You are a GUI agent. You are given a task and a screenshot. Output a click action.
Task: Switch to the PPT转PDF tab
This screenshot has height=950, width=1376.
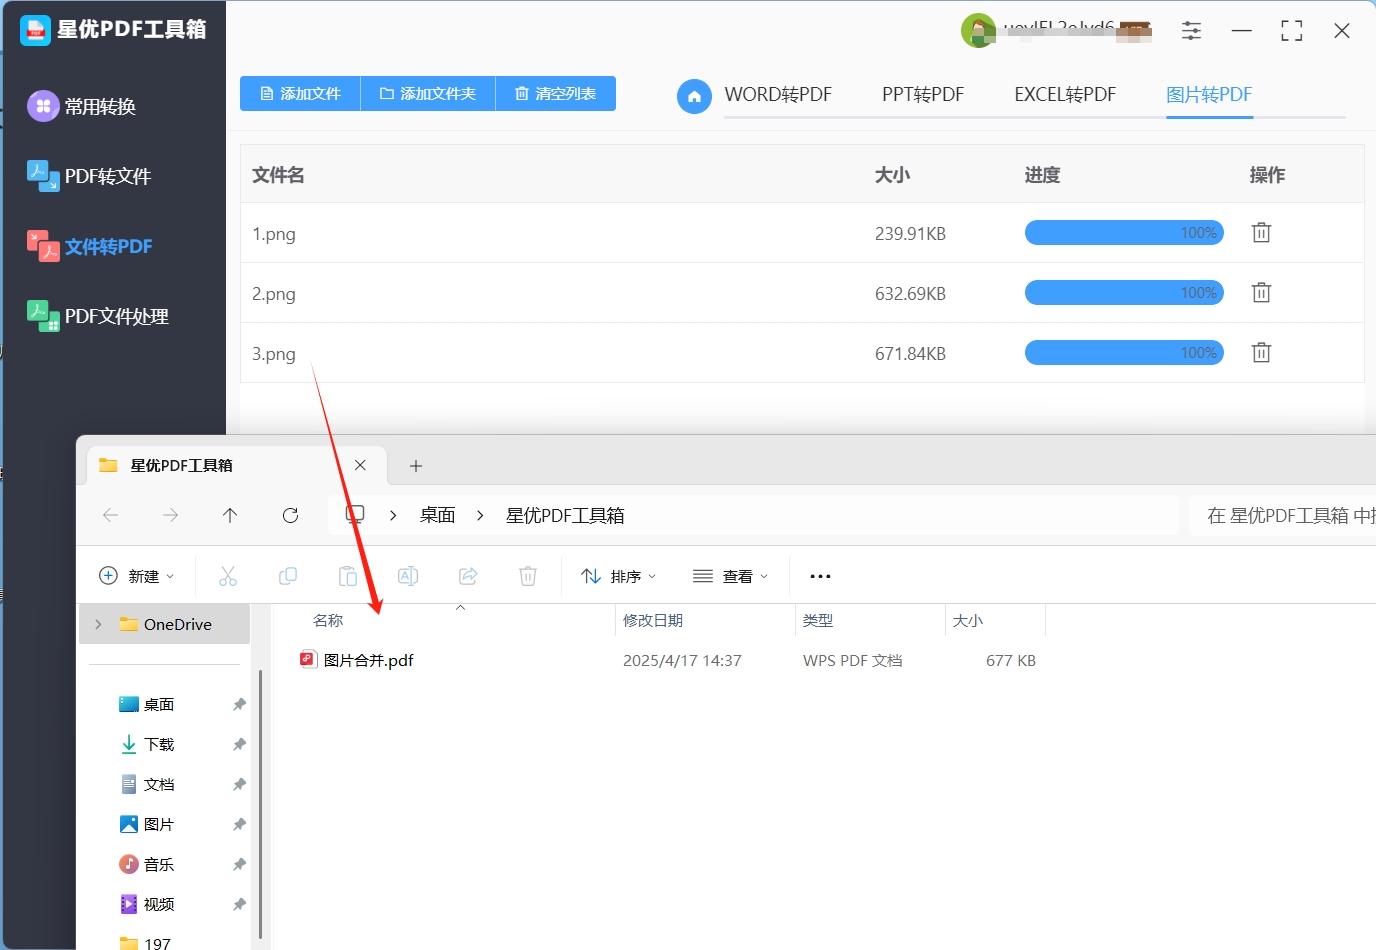(923, 94)
